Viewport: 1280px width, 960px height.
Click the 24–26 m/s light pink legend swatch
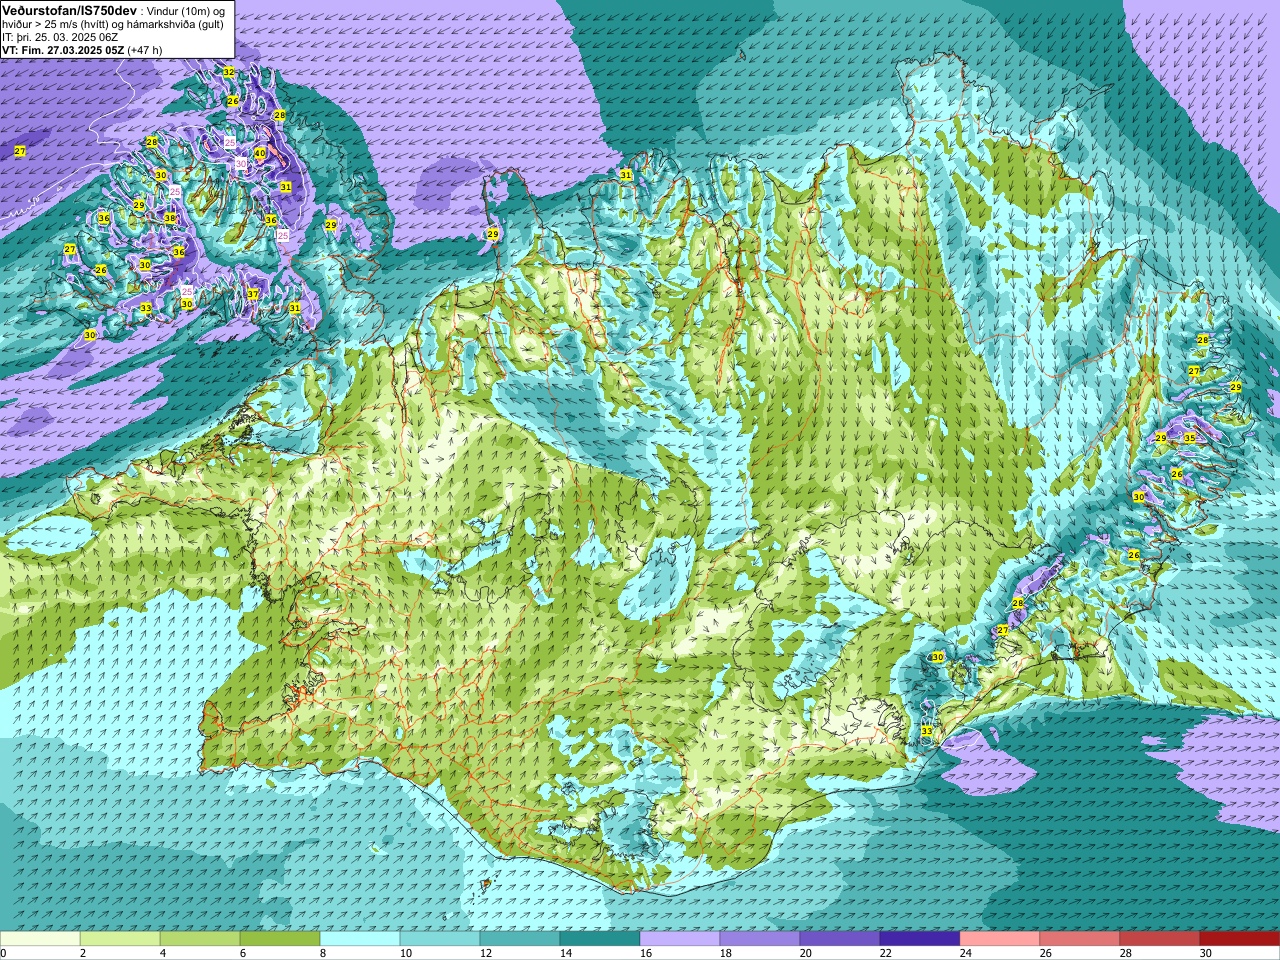(1000, 939)
